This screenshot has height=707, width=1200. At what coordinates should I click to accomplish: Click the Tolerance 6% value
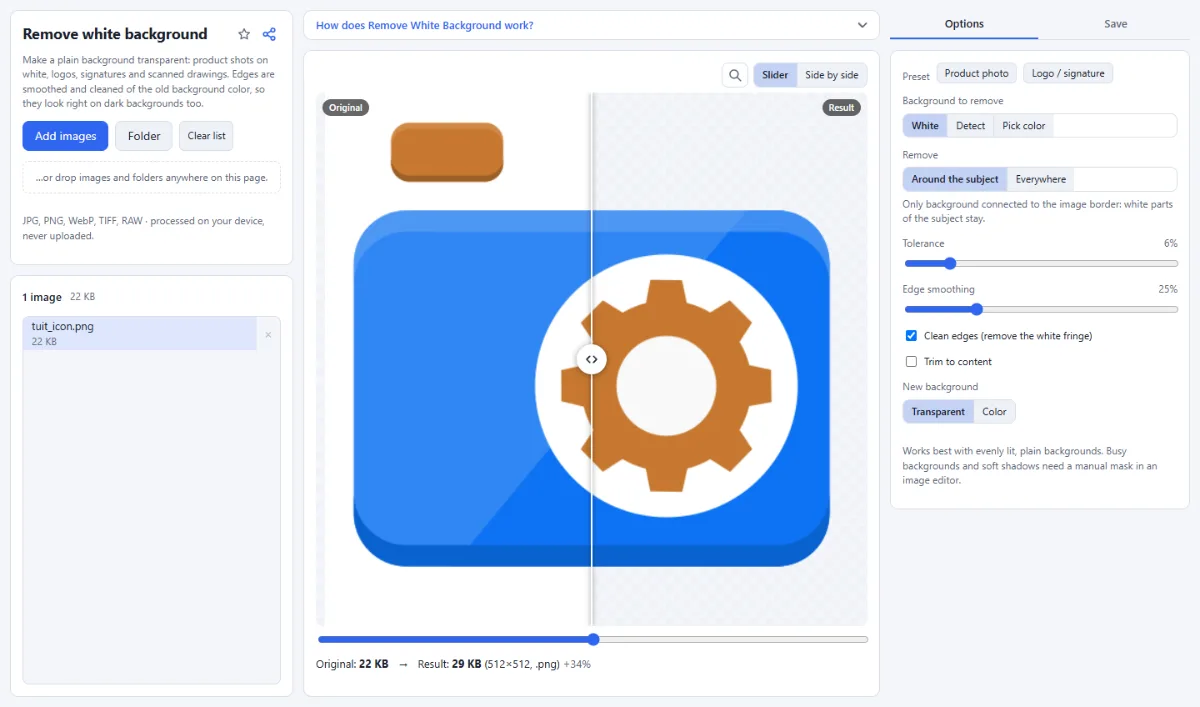tap(1170, 243)
